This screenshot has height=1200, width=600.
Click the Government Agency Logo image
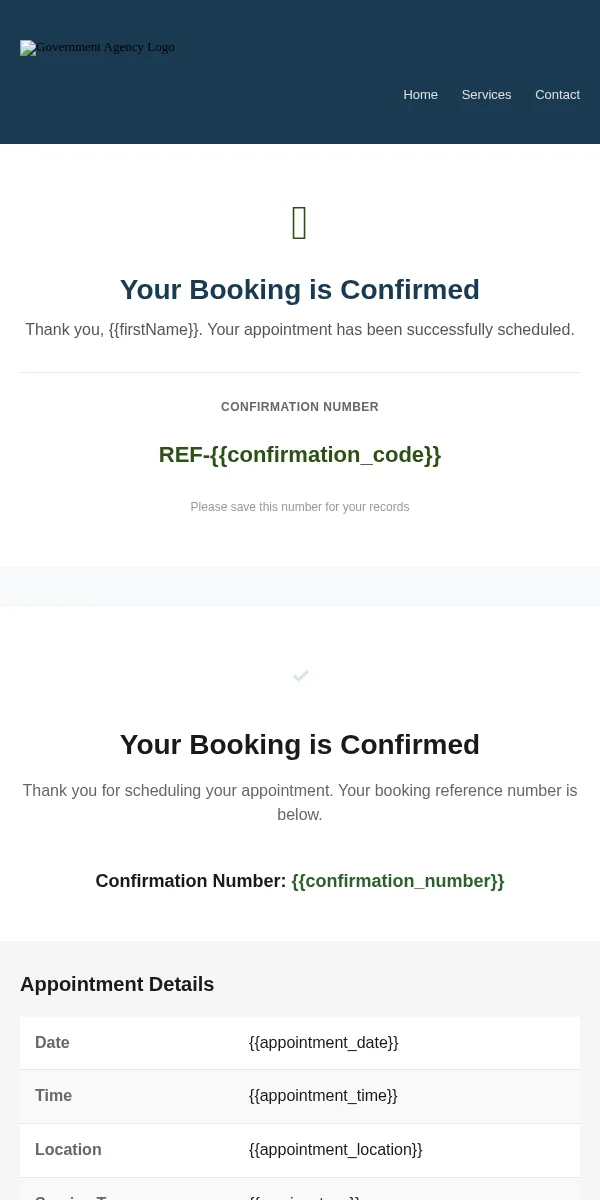click(97, 47)
